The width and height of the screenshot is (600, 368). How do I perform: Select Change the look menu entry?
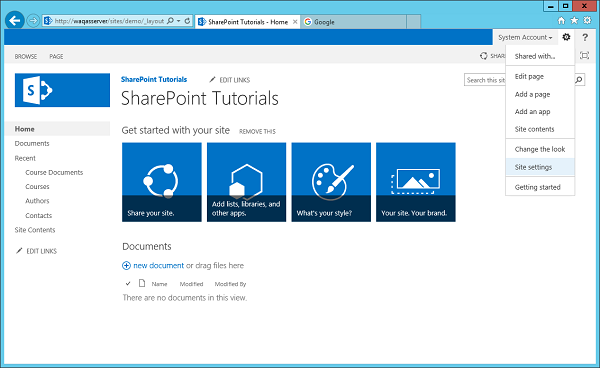540,149
